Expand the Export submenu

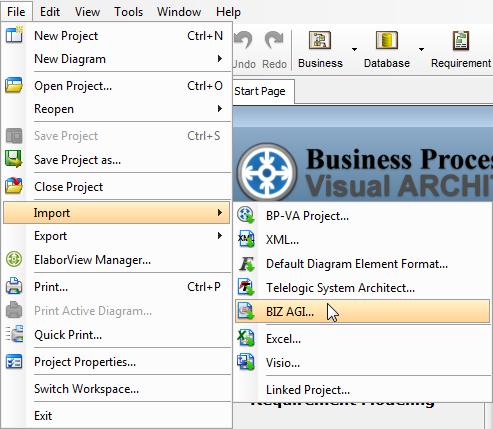tap(219, 236)
